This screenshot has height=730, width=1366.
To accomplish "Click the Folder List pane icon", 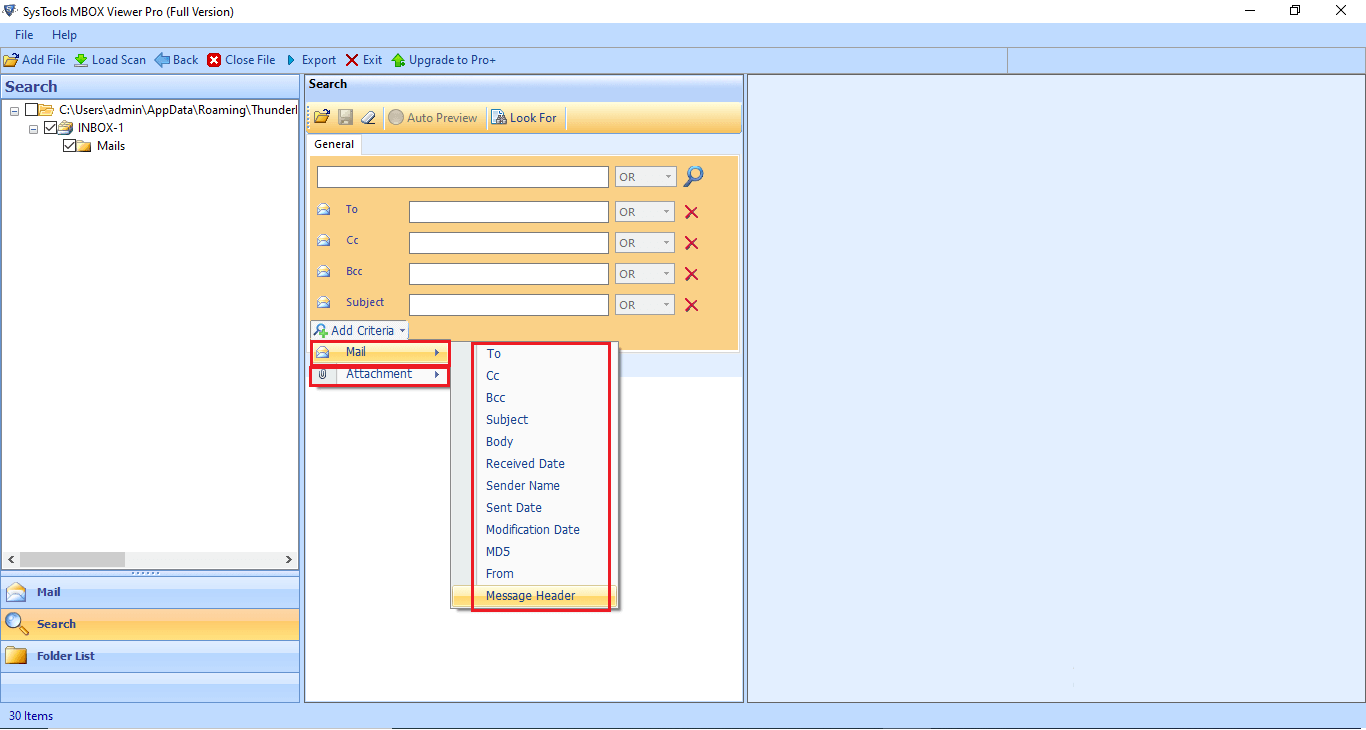I will 16,656.
